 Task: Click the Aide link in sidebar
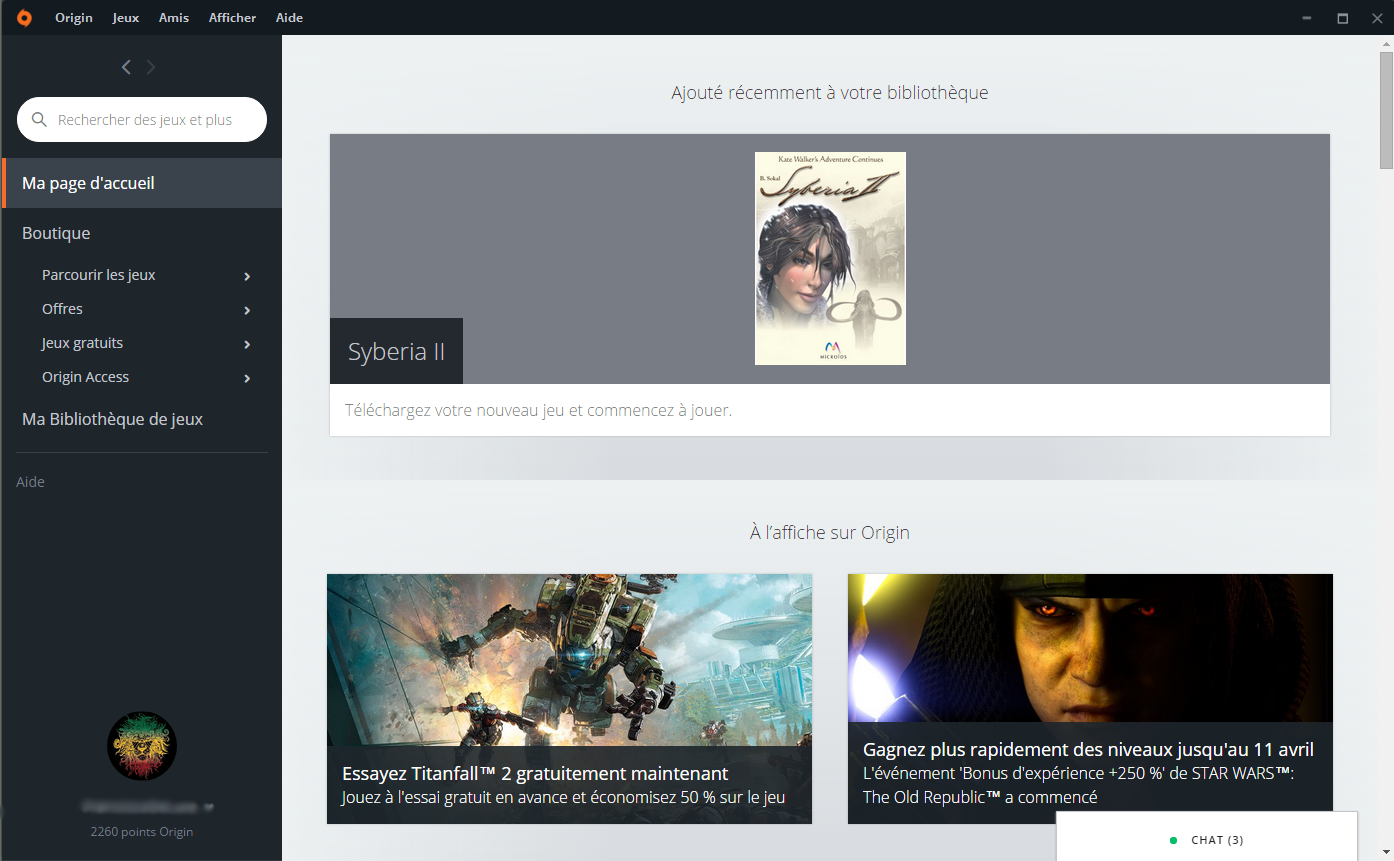point(30,482)
